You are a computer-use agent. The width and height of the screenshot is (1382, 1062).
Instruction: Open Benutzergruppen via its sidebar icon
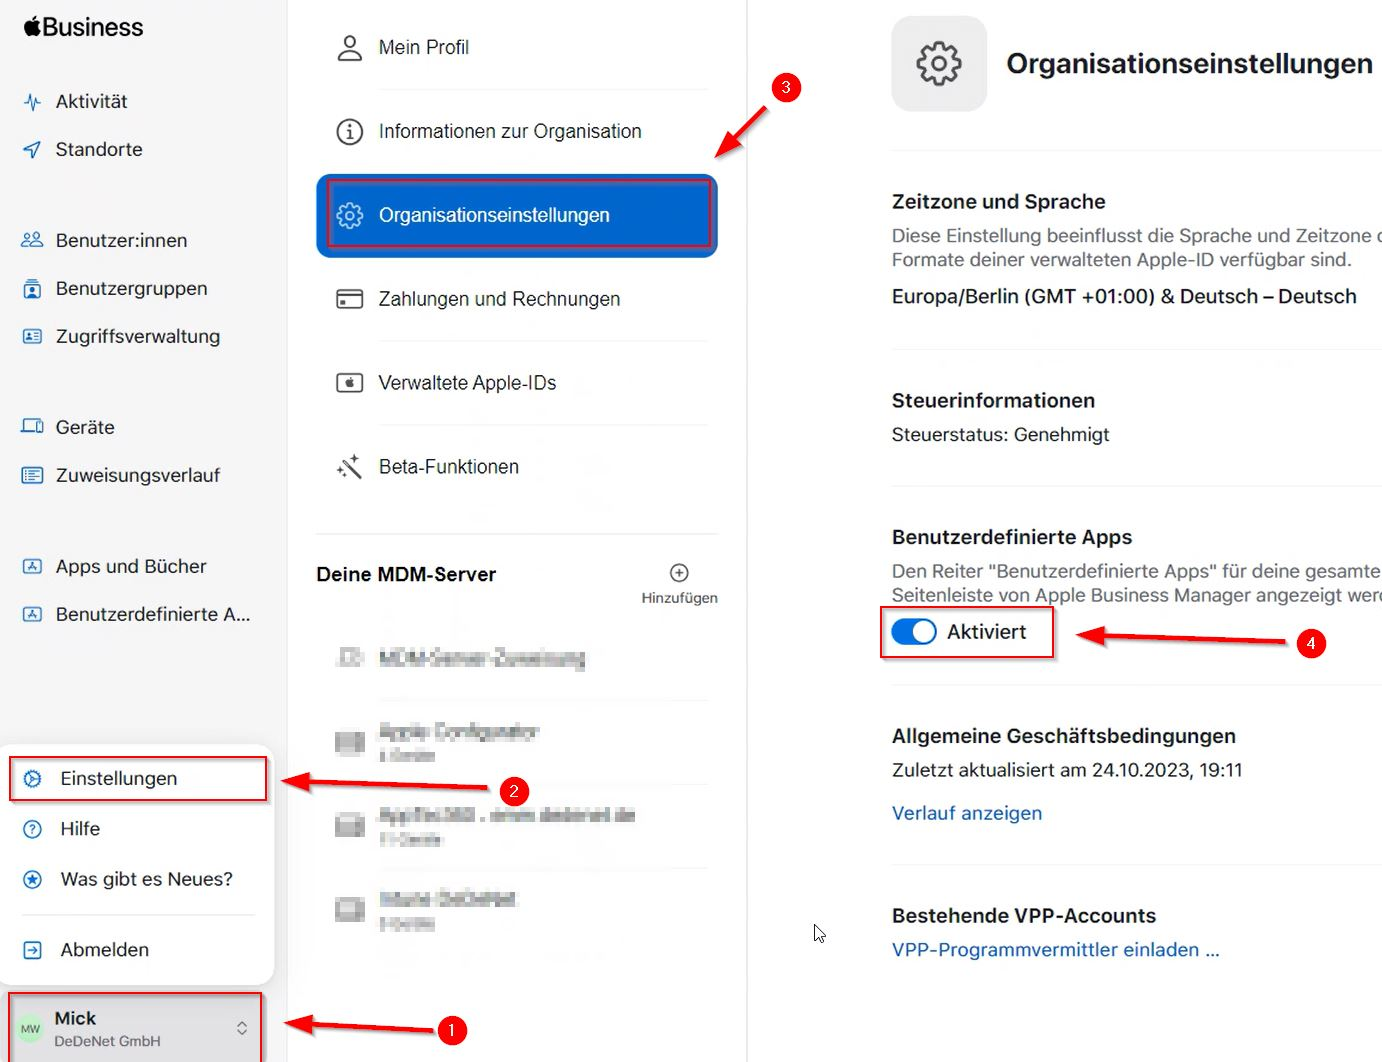coord(32,289)
